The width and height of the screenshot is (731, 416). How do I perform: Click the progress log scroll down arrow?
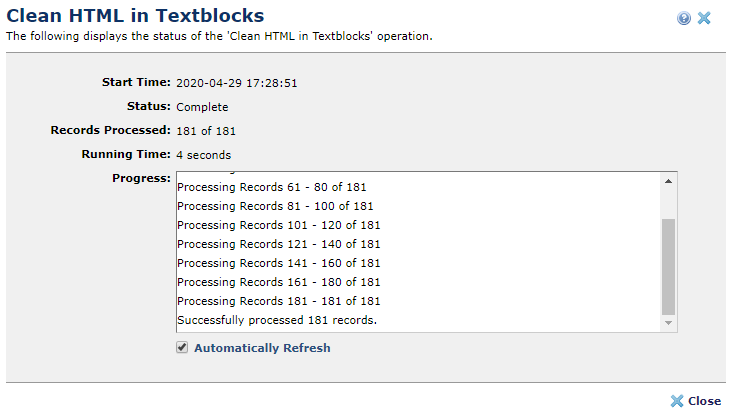point(669,324)
